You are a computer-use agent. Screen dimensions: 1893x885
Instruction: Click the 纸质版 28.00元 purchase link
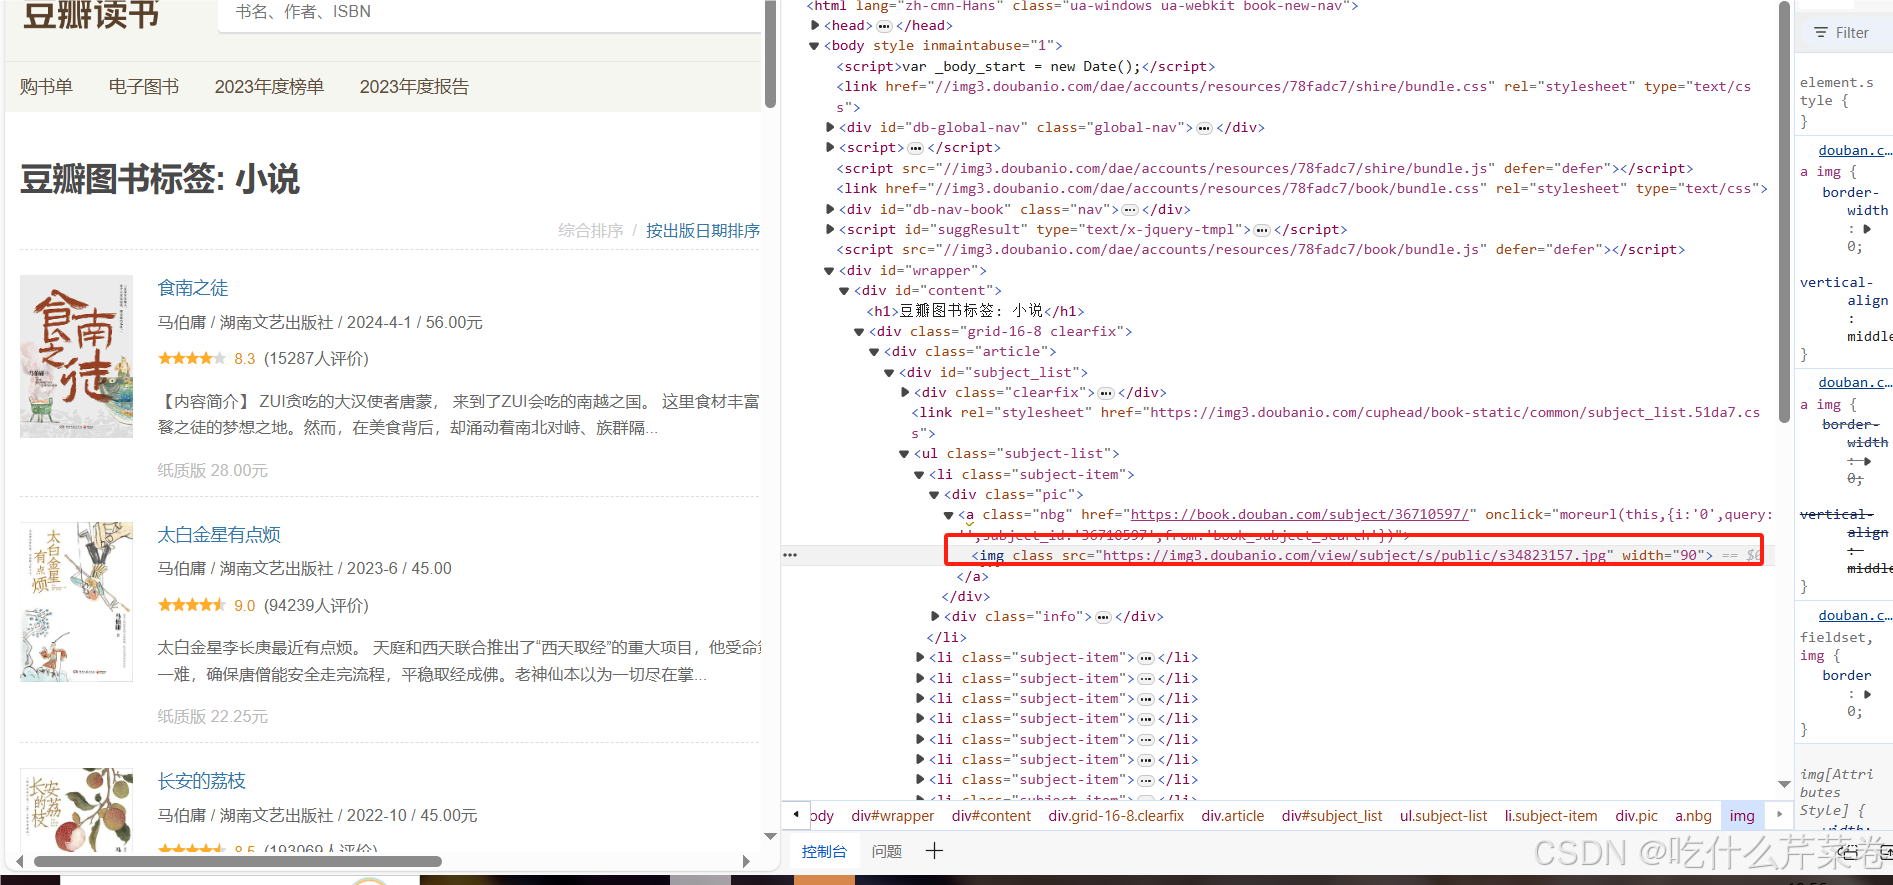click(212, 470)
